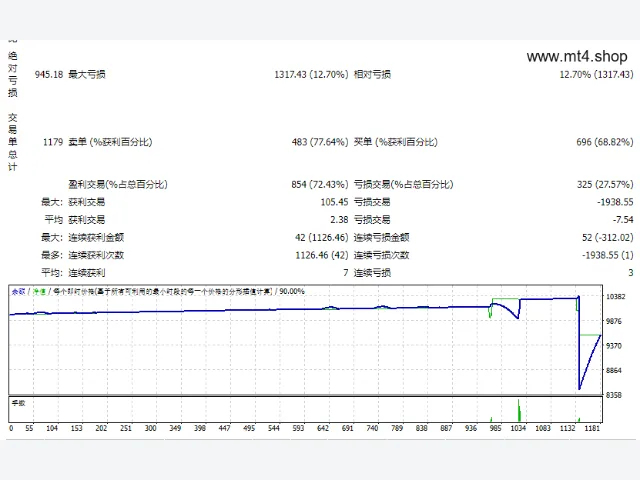Click the absolute drawdown value 945.18
The height and width of the screenshot is (480, 640).
click(x=49, y=74)
